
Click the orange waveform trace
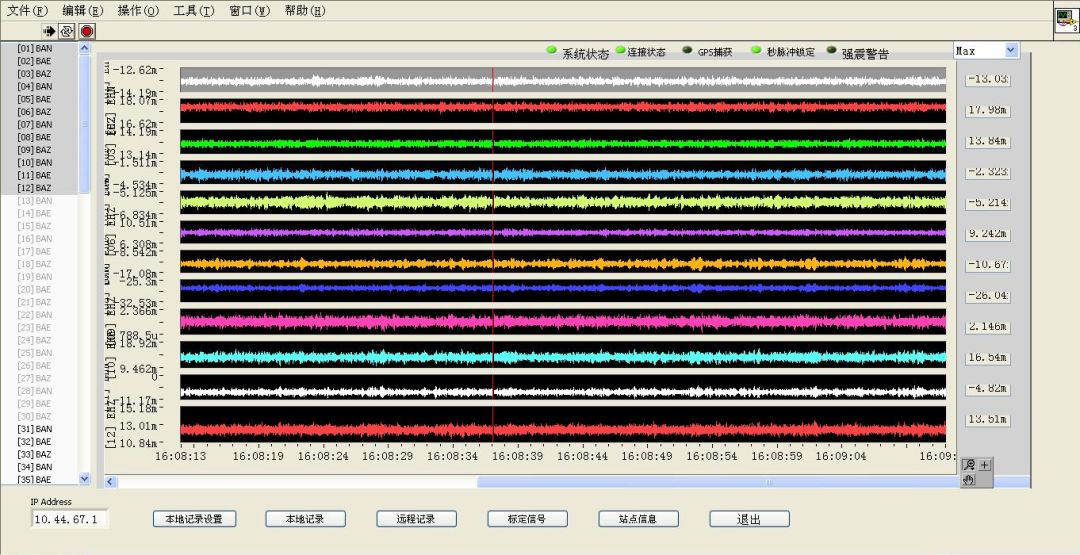(563, 264)
